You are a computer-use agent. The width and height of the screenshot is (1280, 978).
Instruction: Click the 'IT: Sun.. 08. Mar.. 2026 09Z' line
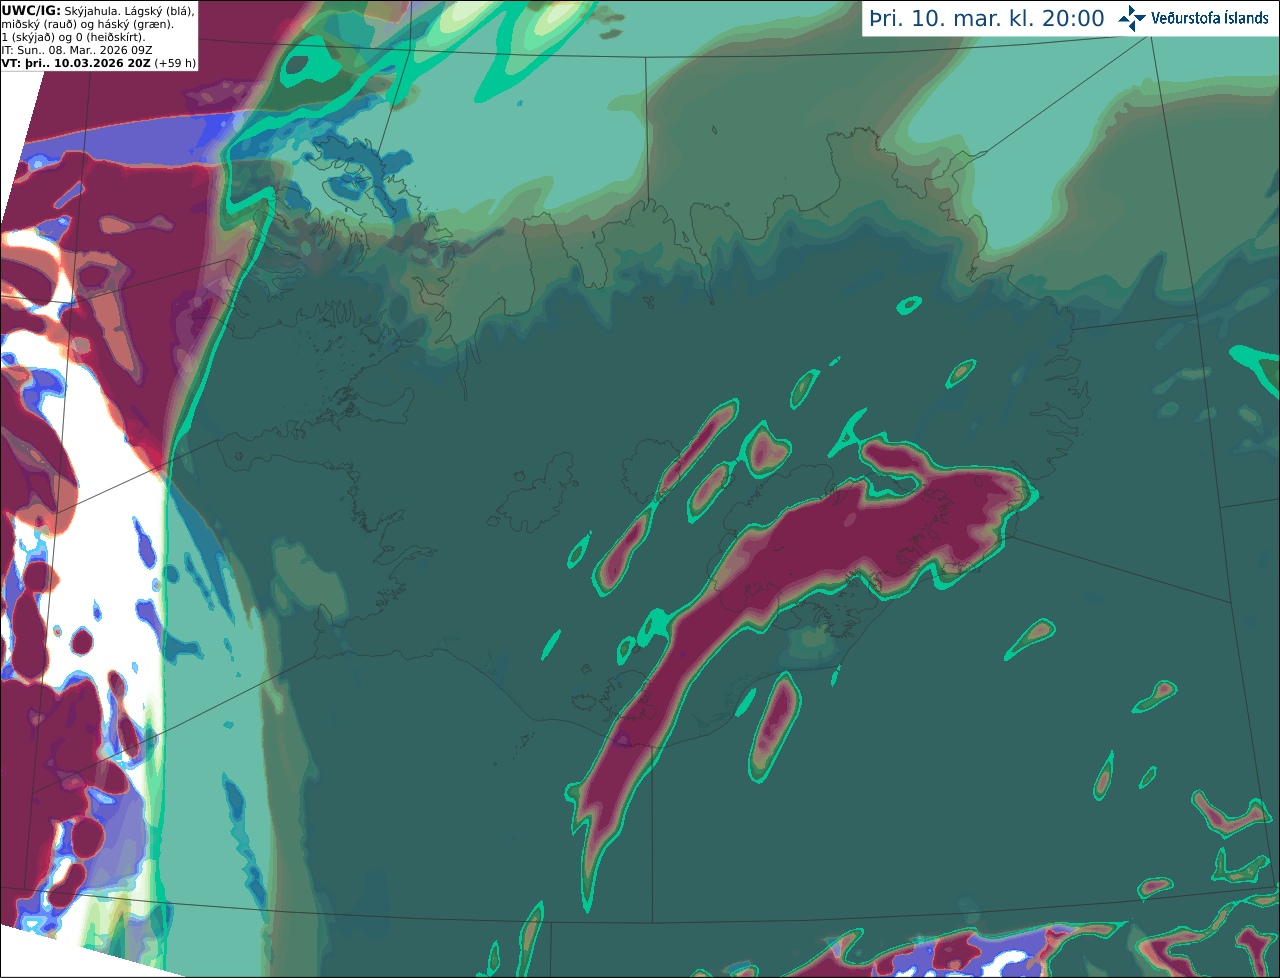click(x=77, y=50)
